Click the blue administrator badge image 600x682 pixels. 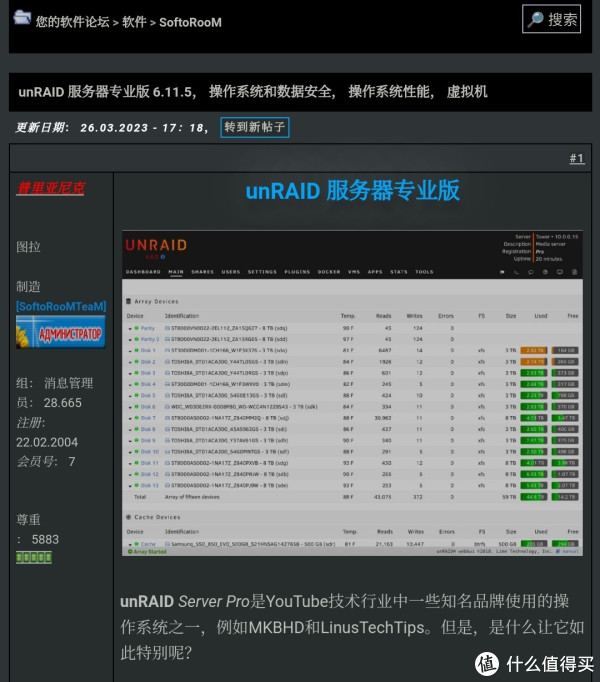tap(60, 333)
